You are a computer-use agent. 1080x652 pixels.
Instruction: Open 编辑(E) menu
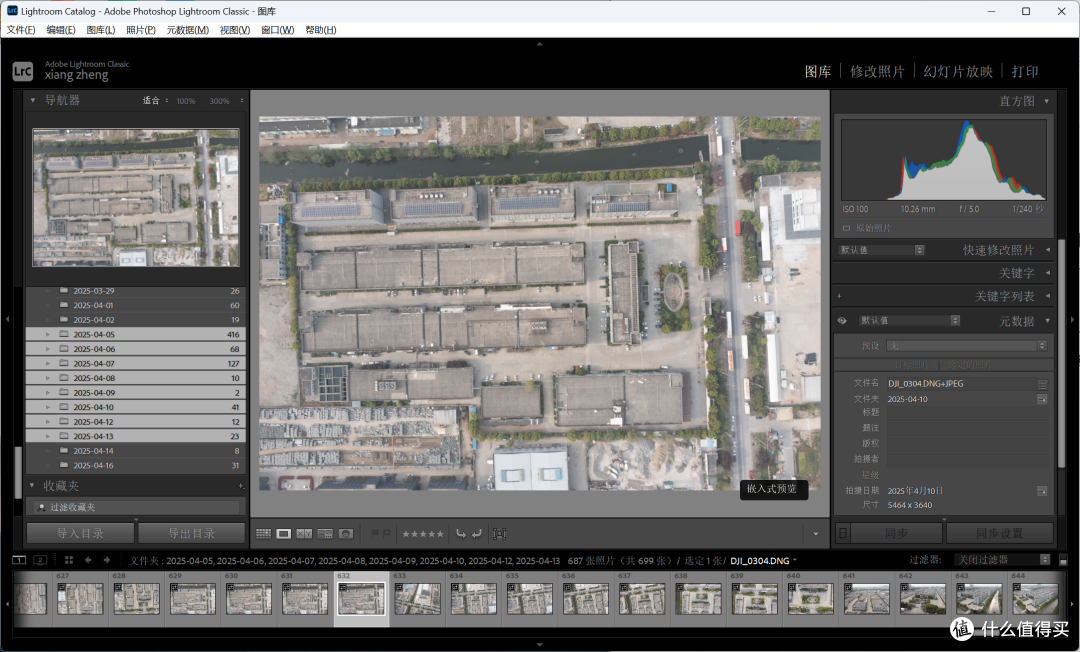[x=61, y=30]
